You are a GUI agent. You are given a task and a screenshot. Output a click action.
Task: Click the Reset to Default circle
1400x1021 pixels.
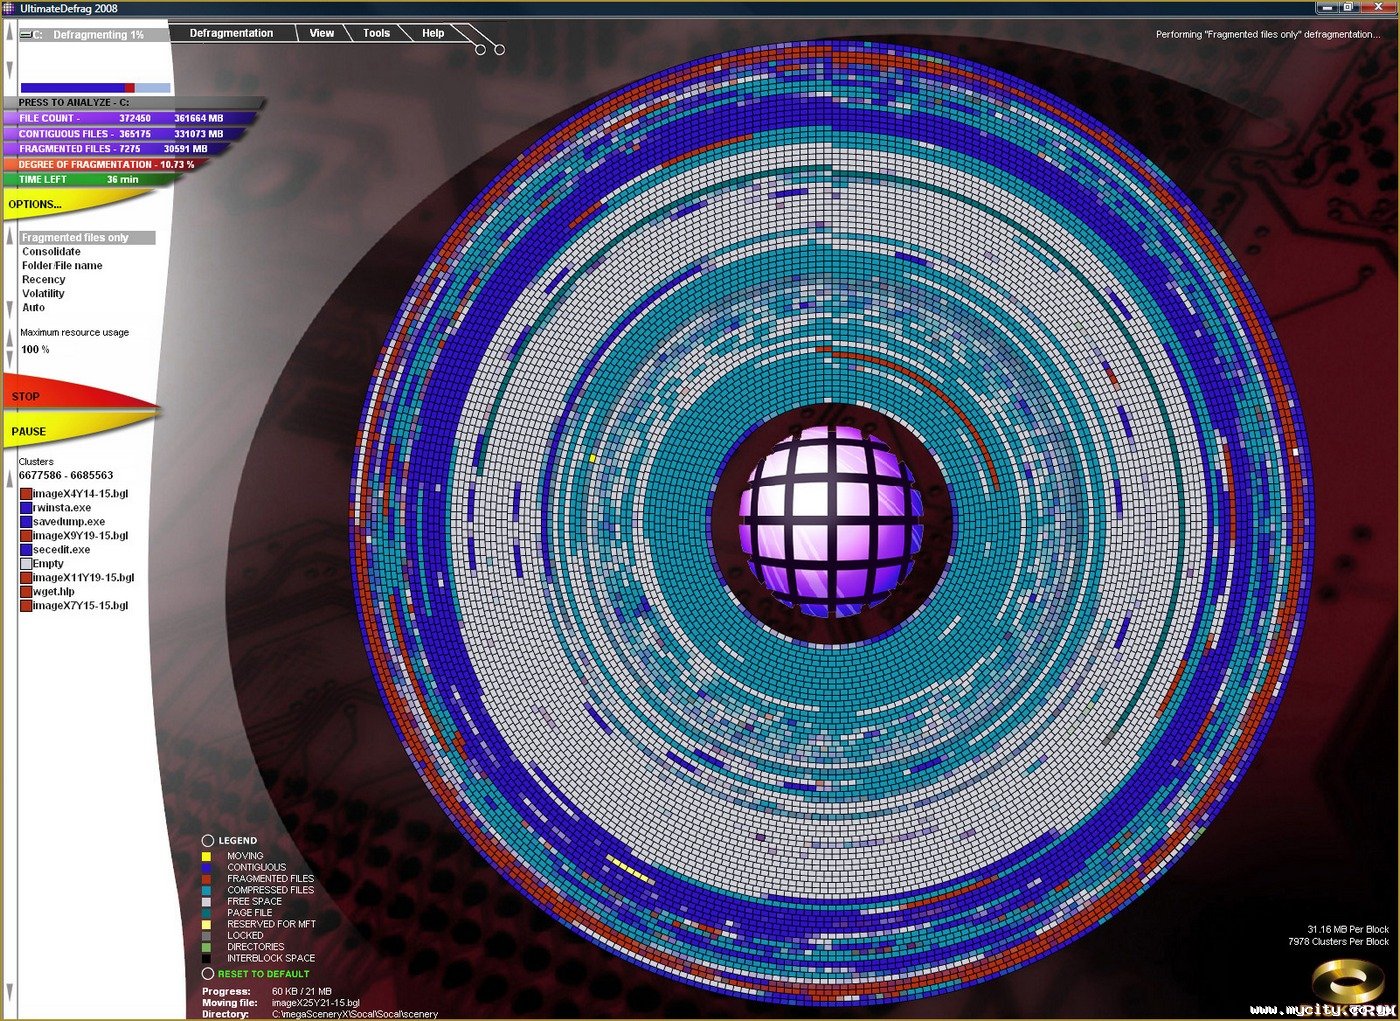[208, 974]
